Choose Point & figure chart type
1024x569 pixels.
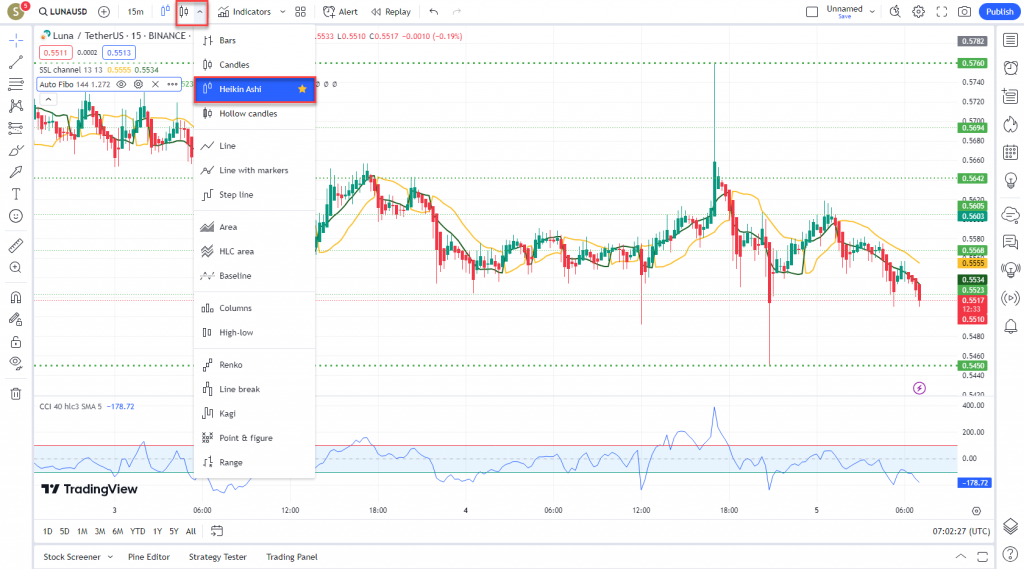(255, 438)
